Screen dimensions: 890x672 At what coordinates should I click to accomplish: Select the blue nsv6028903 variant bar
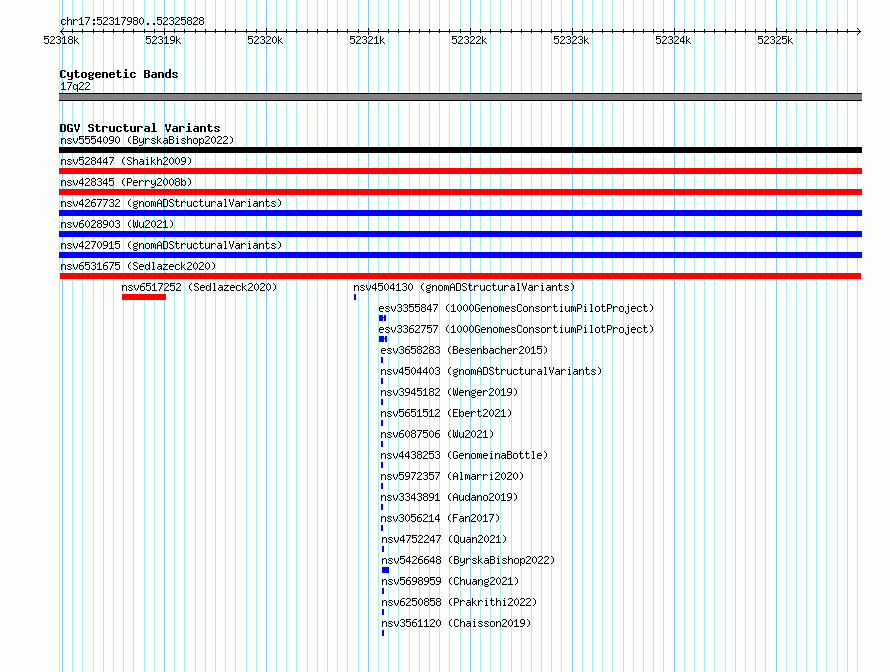click(460, 234)
